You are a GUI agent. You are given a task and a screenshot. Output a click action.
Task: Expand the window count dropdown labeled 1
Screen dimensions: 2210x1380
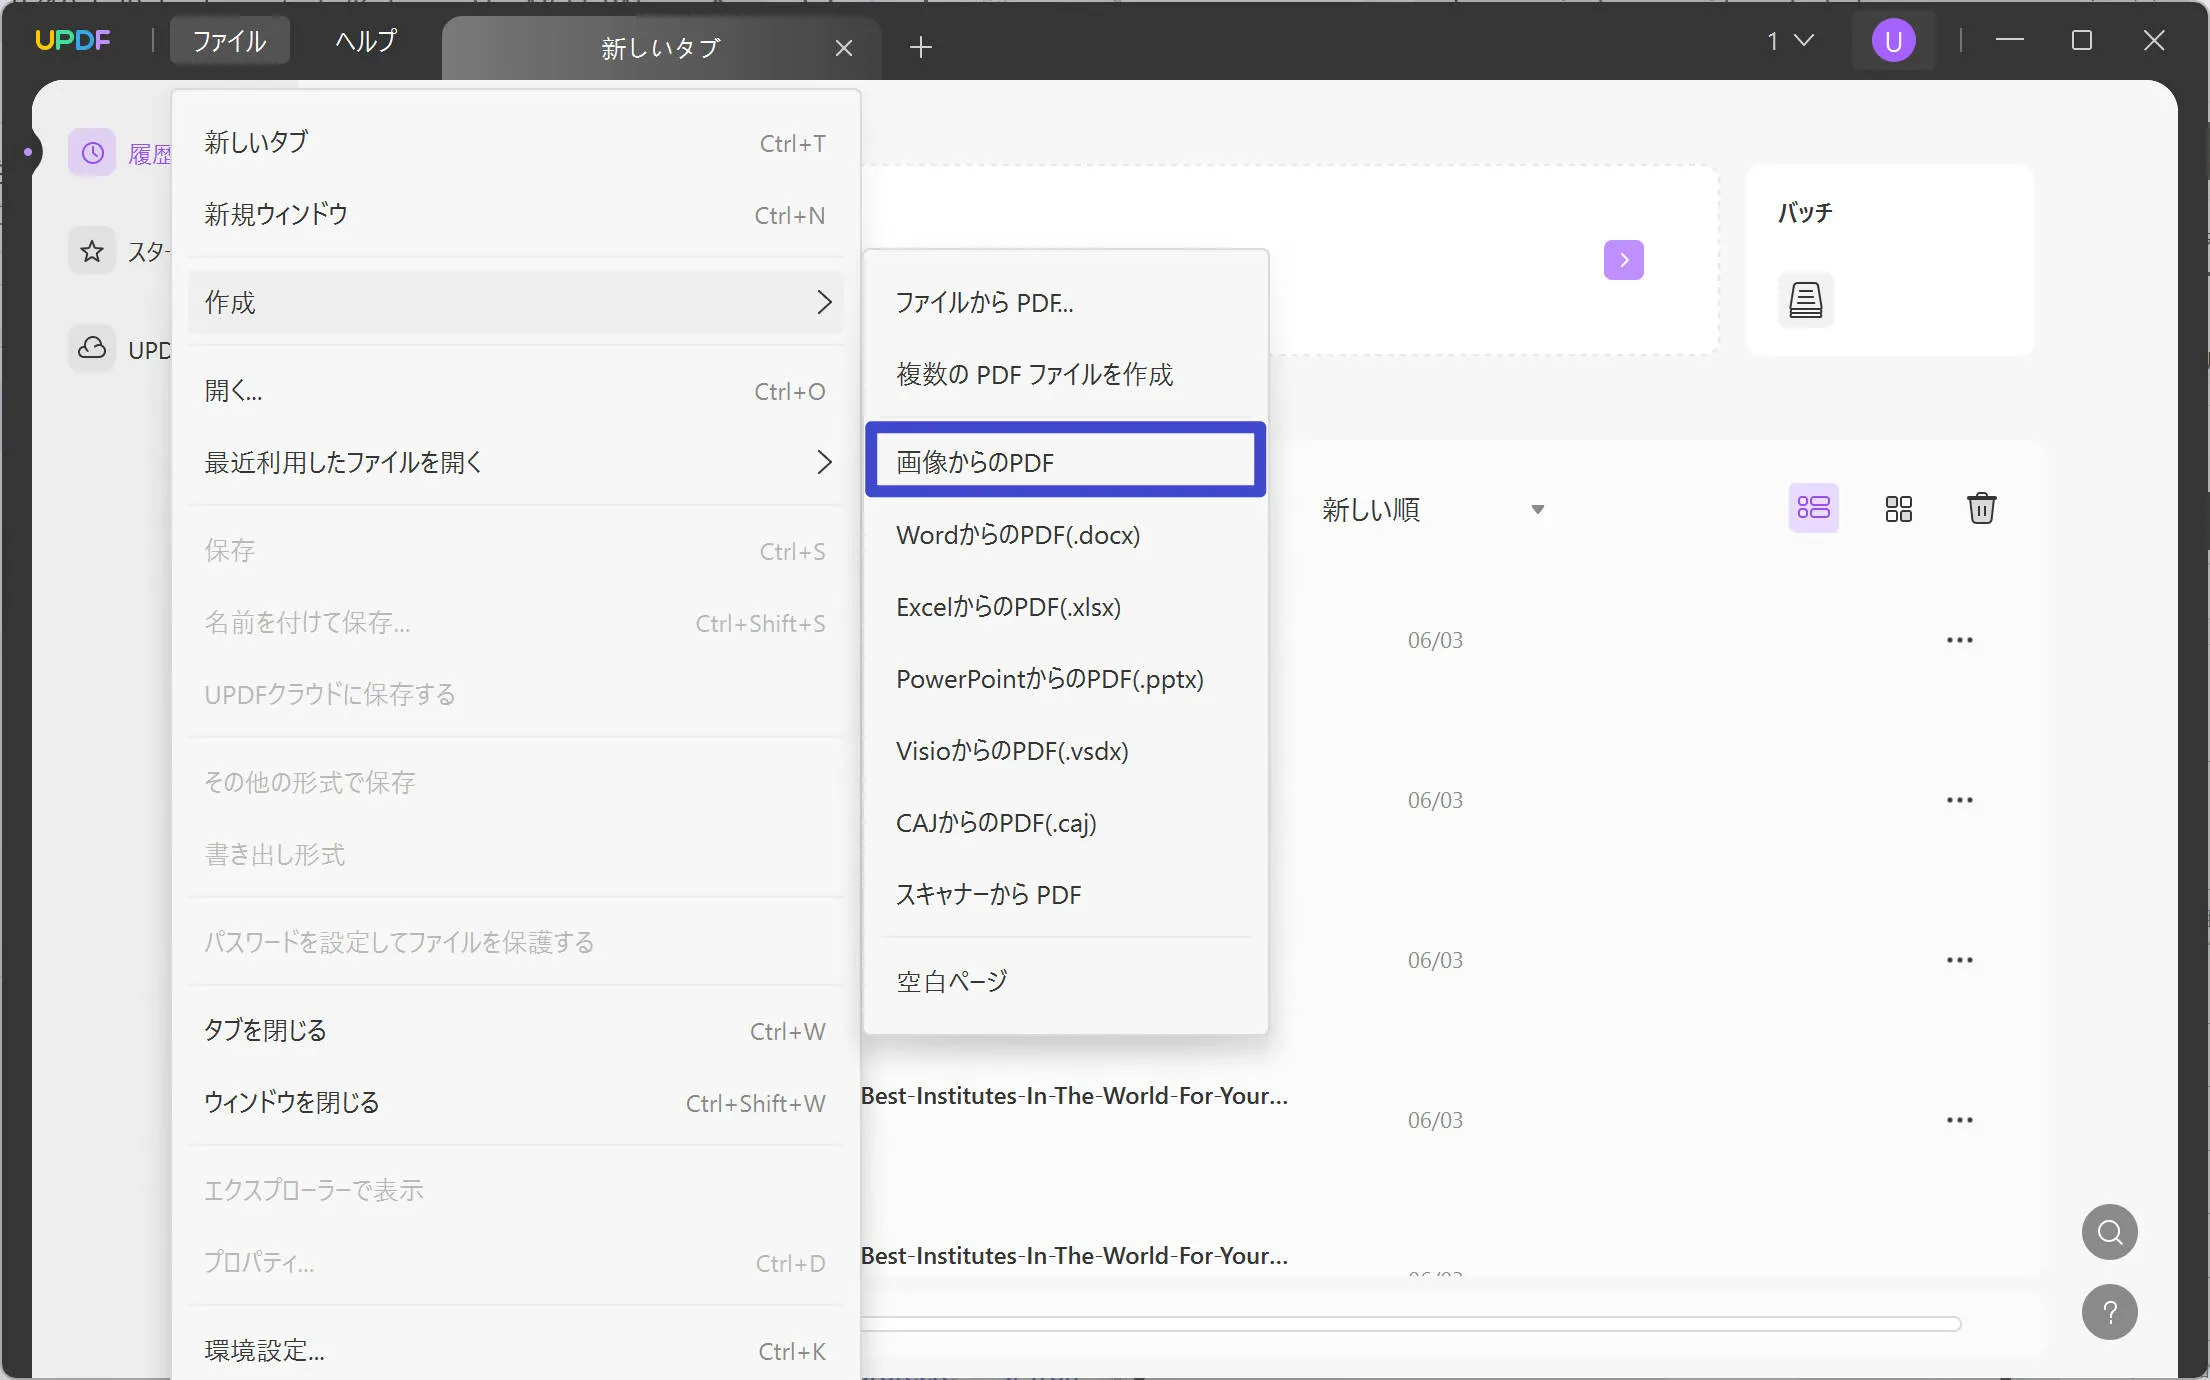1790,41
